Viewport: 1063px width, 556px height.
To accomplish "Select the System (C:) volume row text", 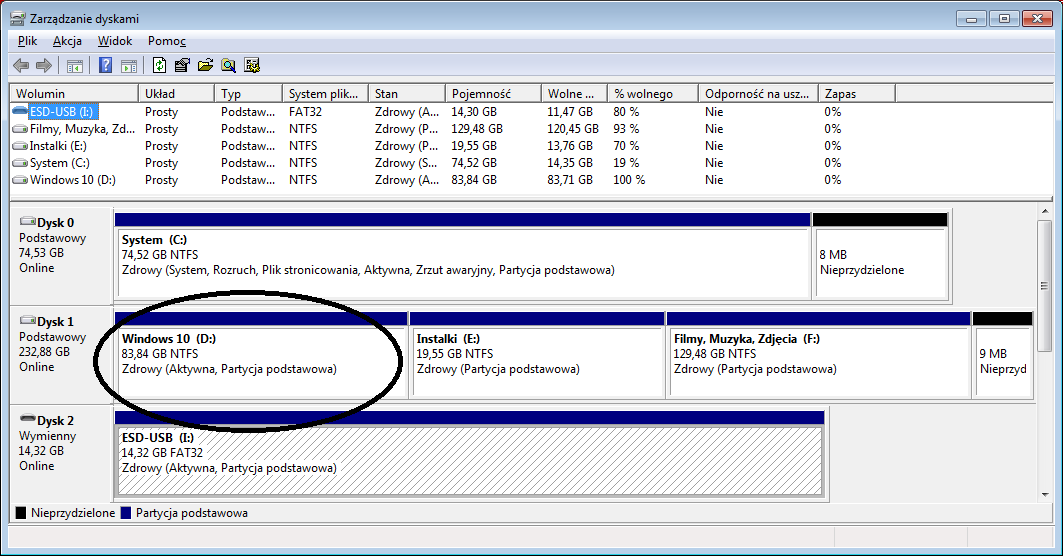I will point(60,163).
